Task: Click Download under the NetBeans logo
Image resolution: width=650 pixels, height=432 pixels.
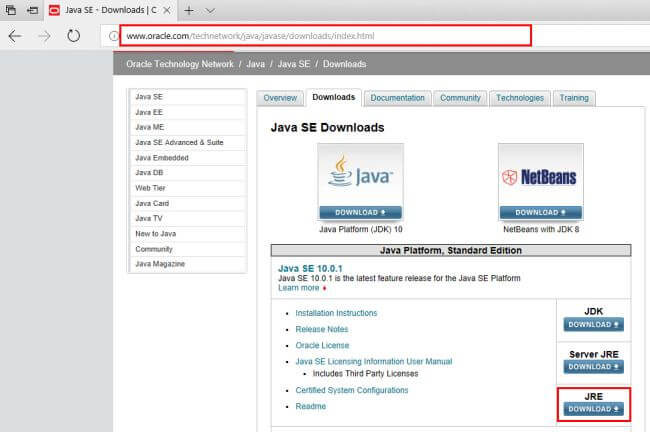Action: point(541,213)
